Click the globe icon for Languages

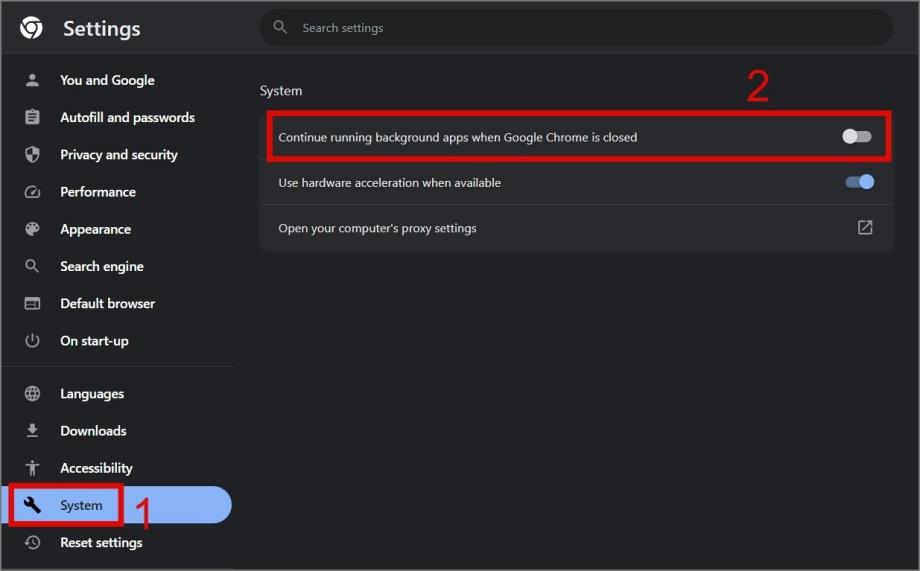(32, 393)
